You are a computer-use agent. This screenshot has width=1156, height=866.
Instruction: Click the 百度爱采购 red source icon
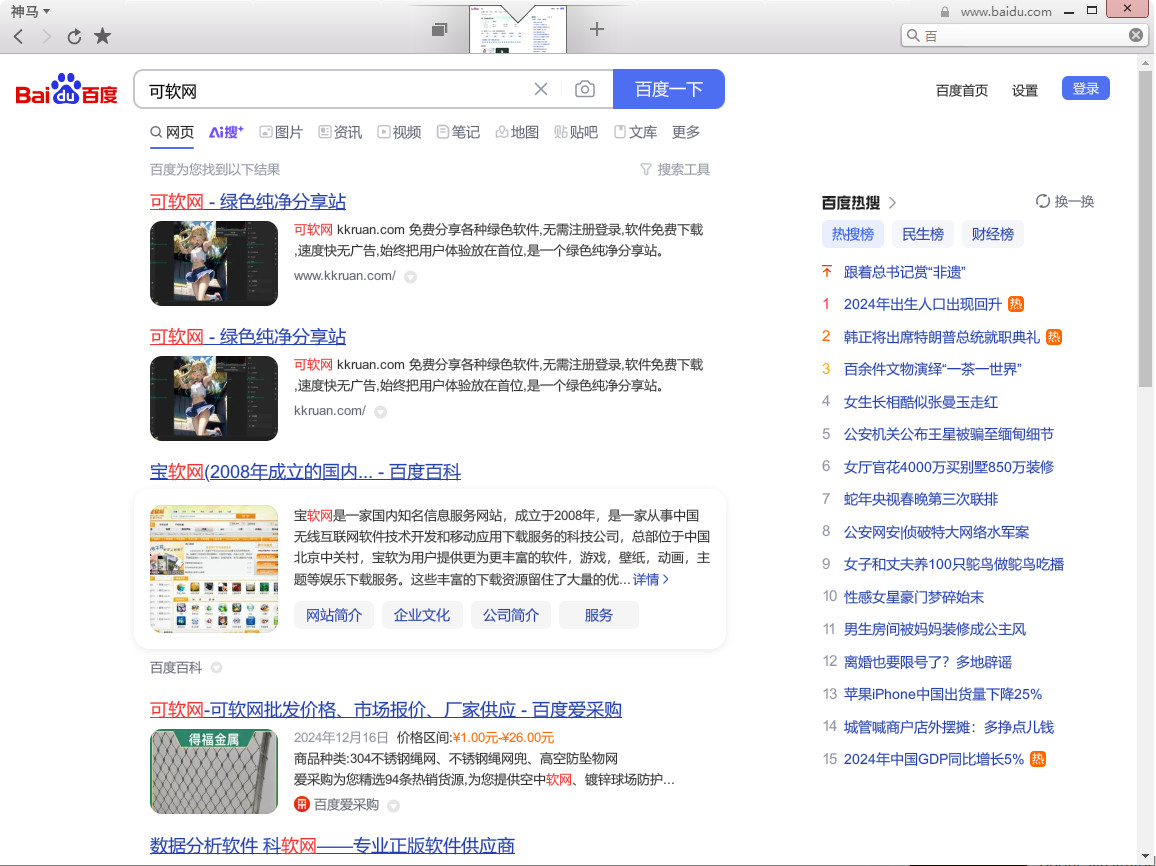pyautogui.click(x=302, y=804)
